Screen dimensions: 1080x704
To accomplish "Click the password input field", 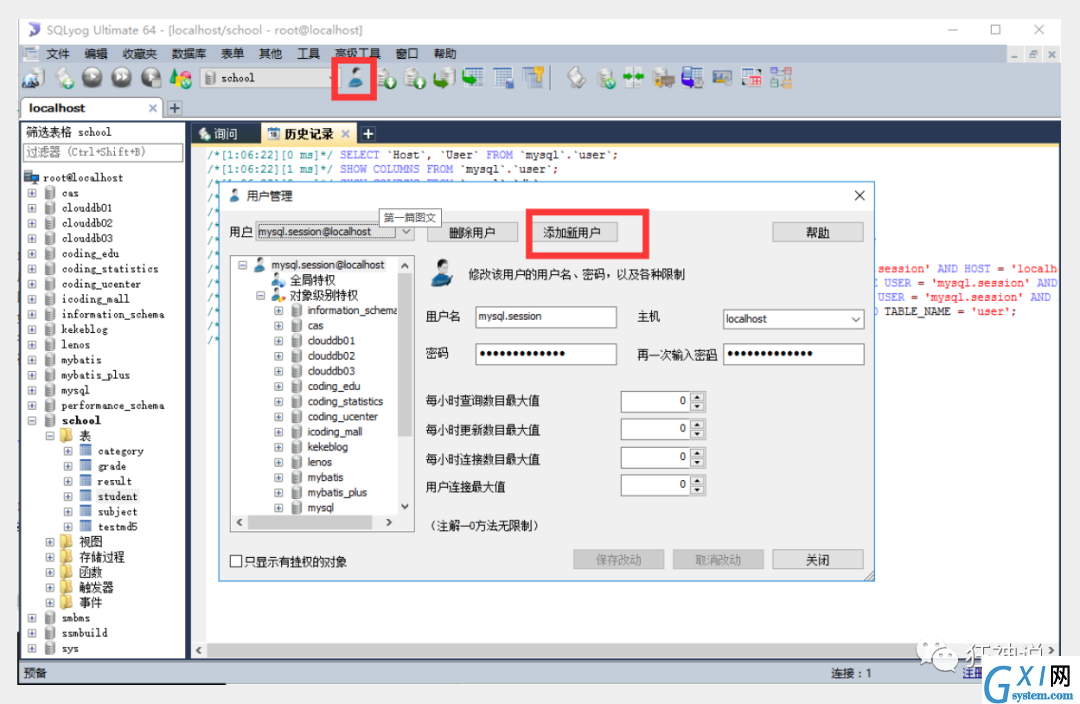I will 546,354.
